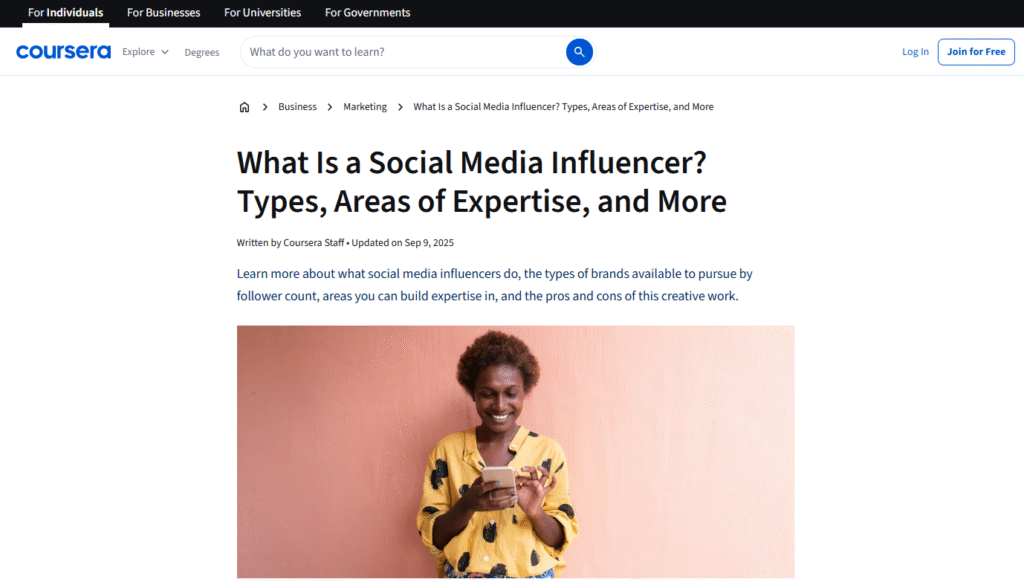Click the Coursera logo

pyautogui.click(x=63, y=52)
